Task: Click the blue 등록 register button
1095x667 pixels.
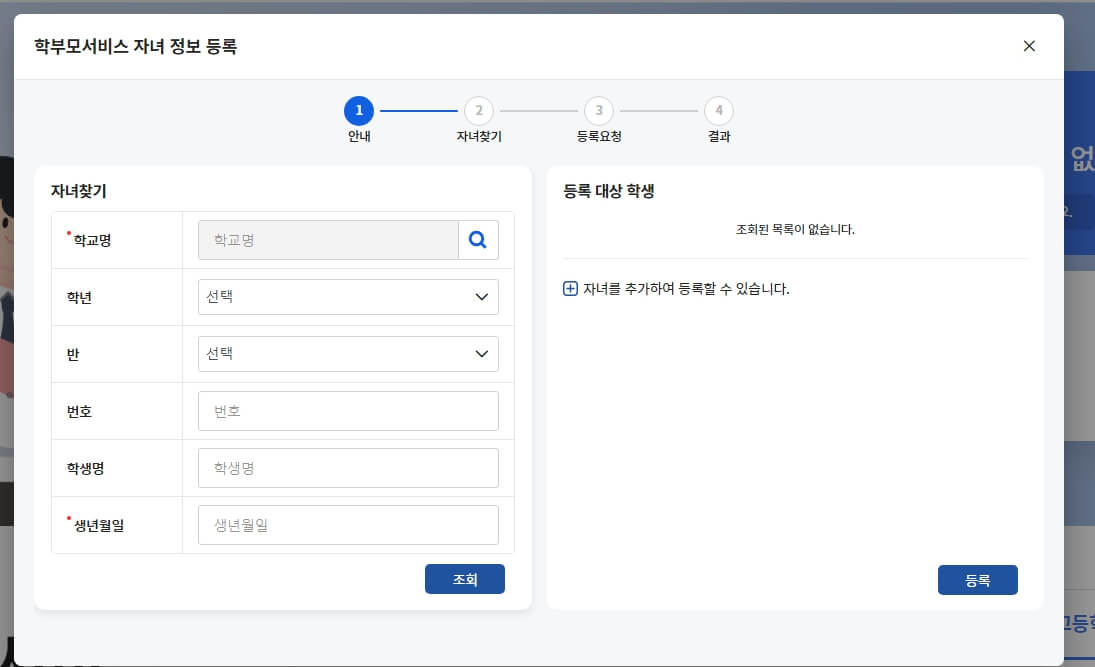Action: pos(978,579)
